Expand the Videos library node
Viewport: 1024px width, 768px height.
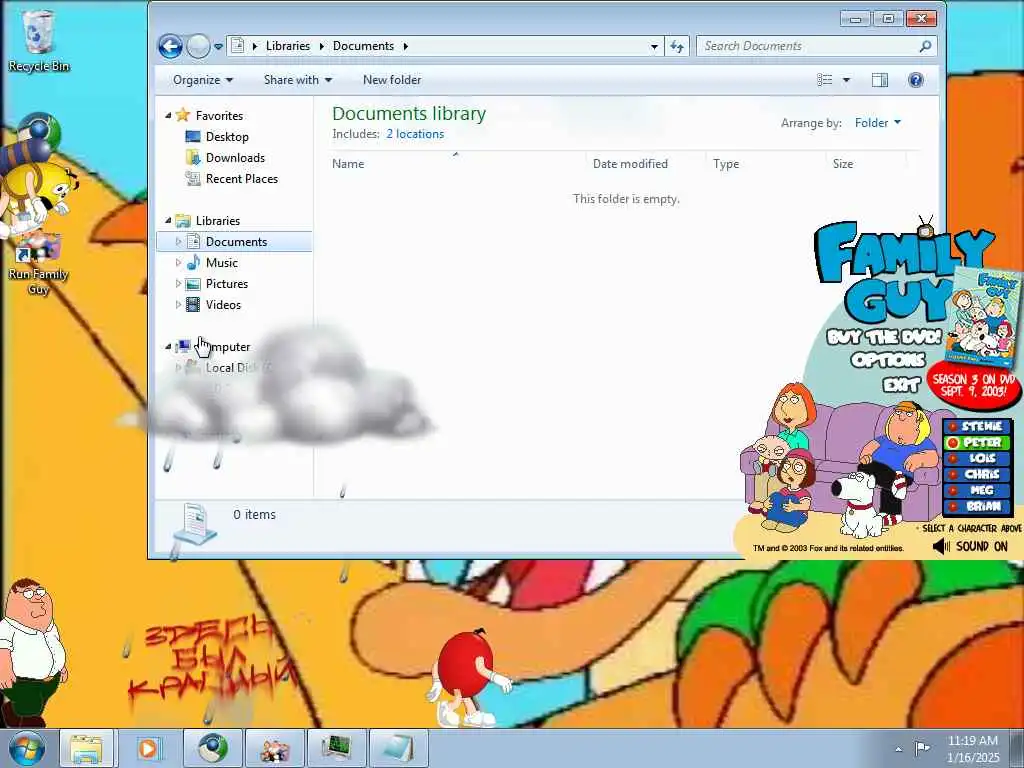tap(178, 304)
